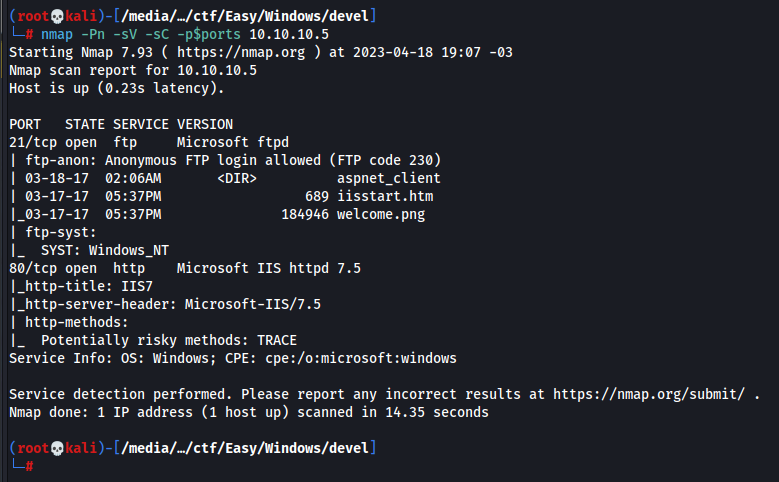Click the target IP in the nmap command
779x482 pixels.
click(x=294, y=36)
